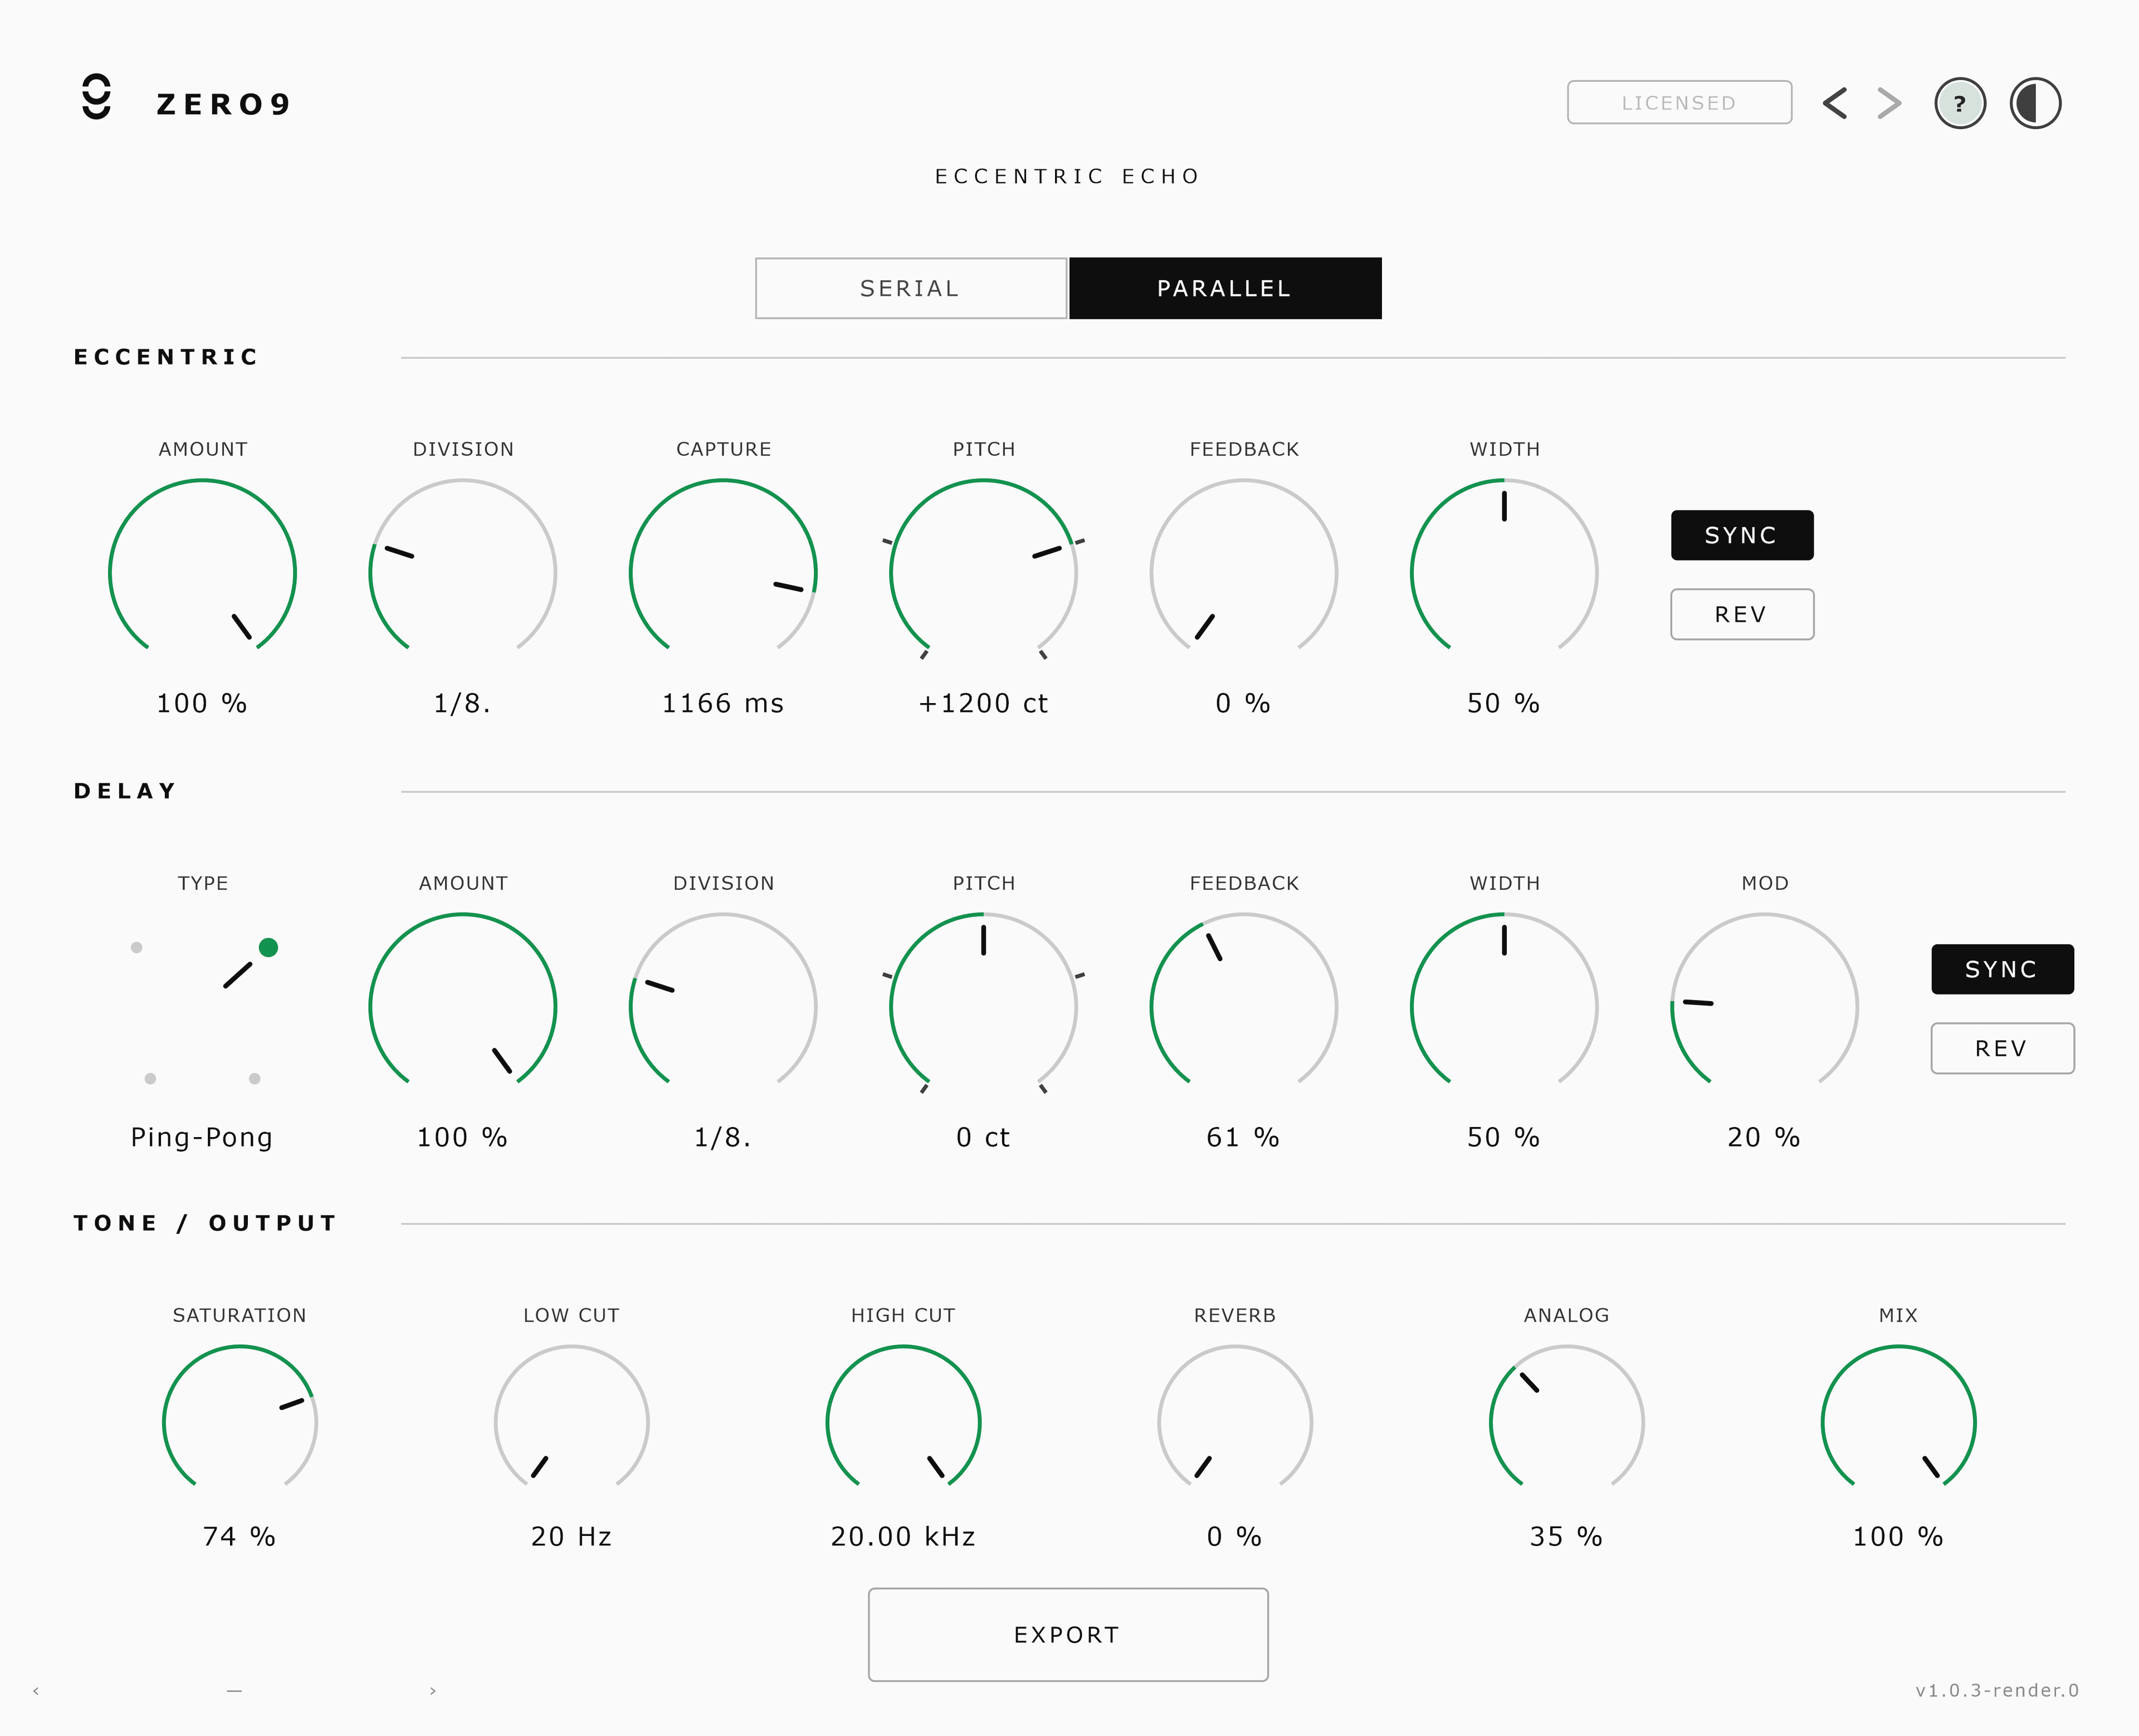2139x1736 pixels.
Task: Click the v1.0.3-render.0 version text
Action: (1997, 1690)
